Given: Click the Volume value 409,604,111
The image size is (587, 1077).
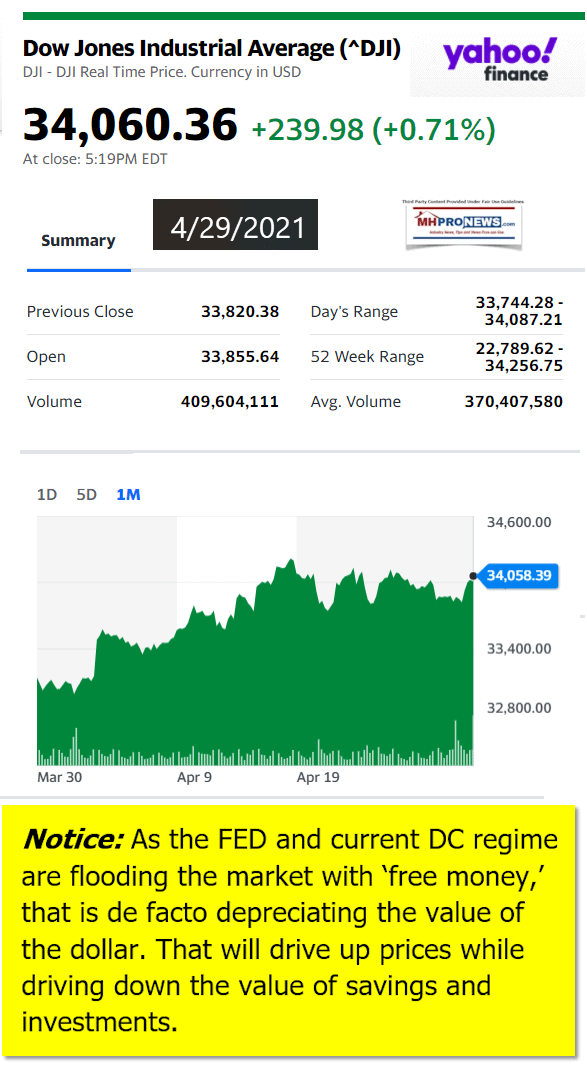Looking at the screenshot, I should click(230, 402).
